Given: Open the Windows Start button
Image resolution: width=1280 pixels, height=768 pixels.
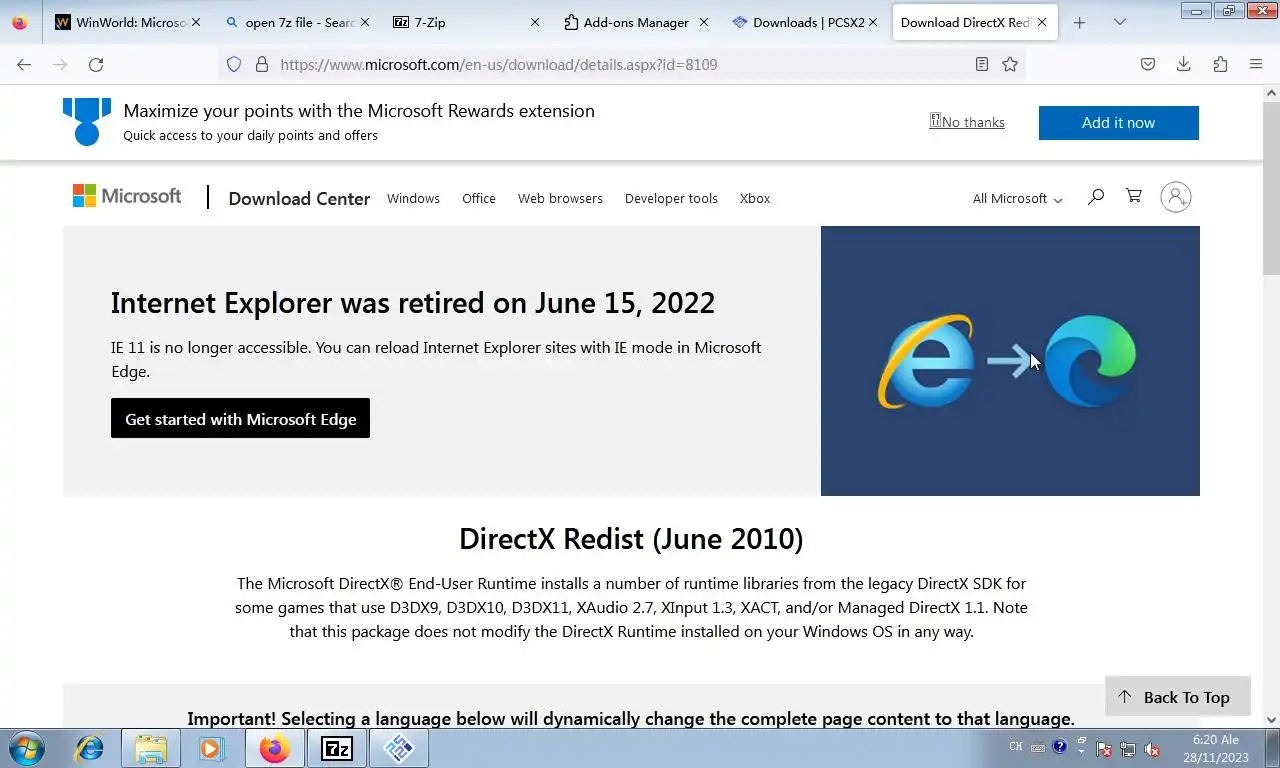Looking at the screenshot, I should (27, 748).
